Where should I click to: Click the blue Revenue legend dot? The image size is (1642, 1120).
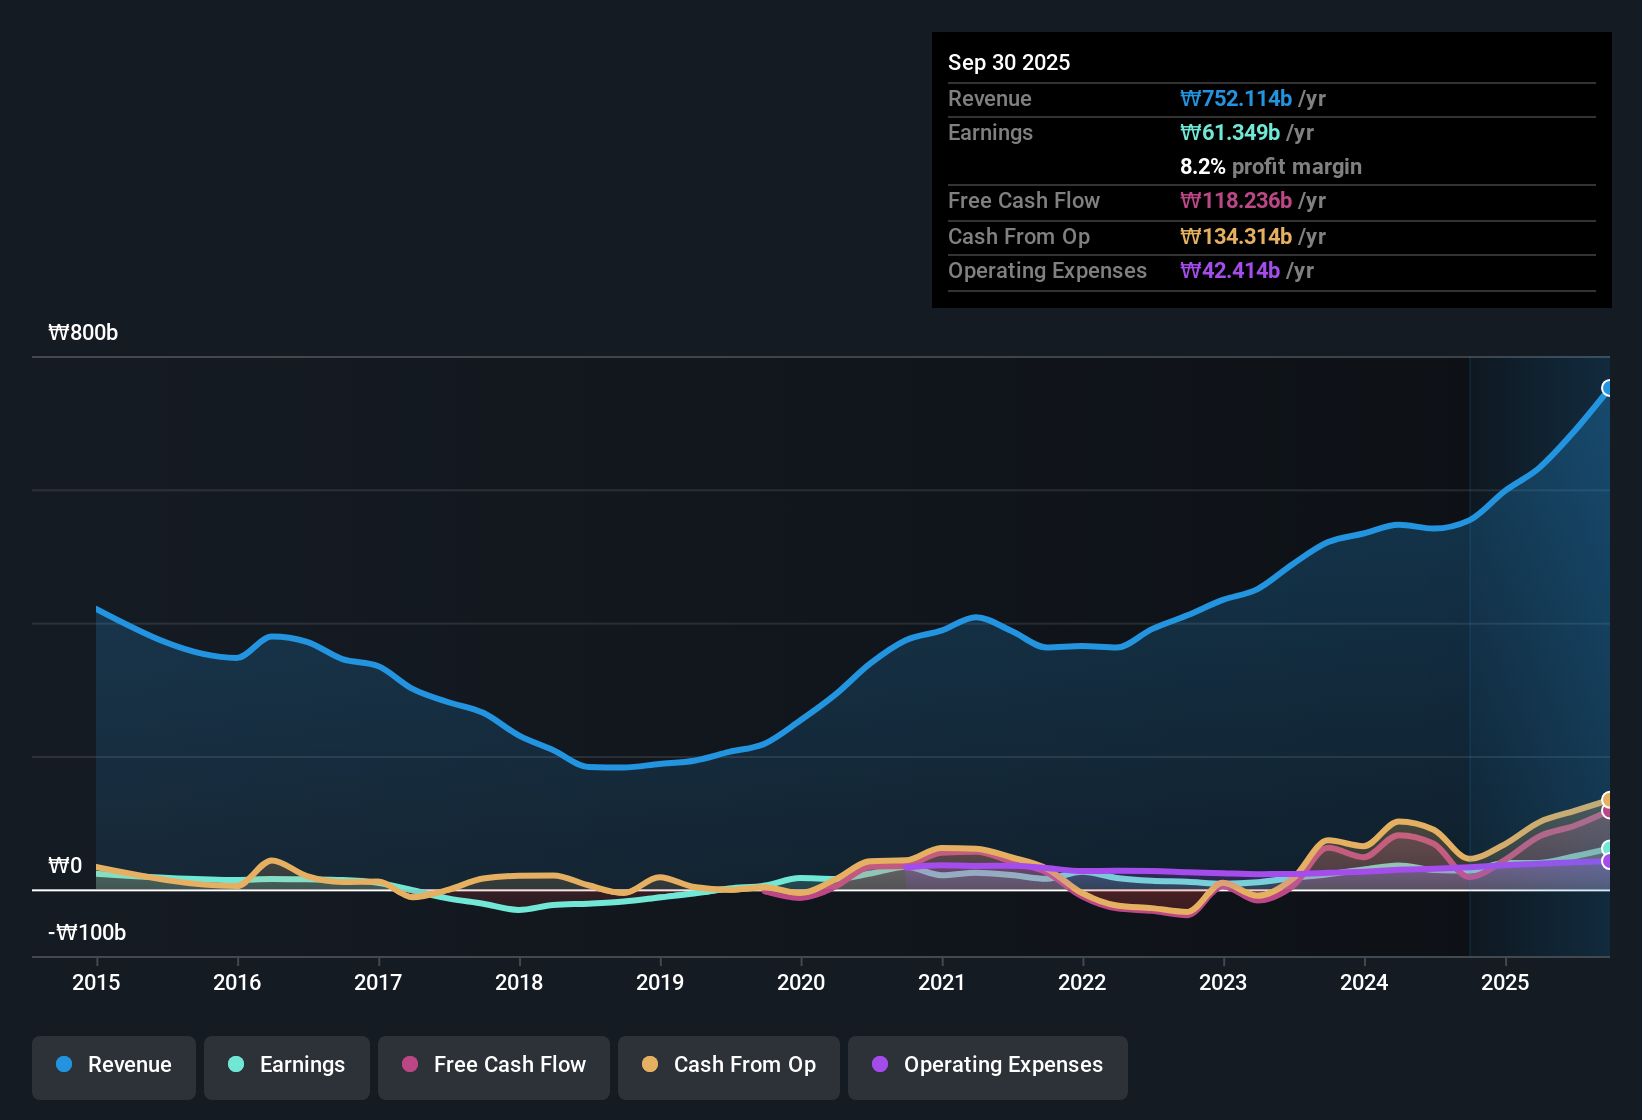[x=64, y=1065]
